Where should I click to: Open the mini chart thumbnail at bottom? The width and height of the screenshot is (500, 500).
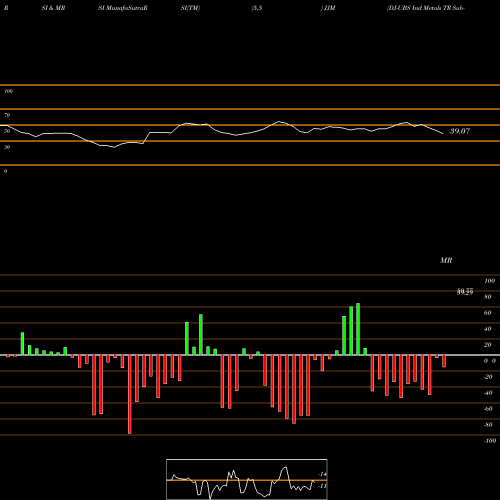click(247, 479)
